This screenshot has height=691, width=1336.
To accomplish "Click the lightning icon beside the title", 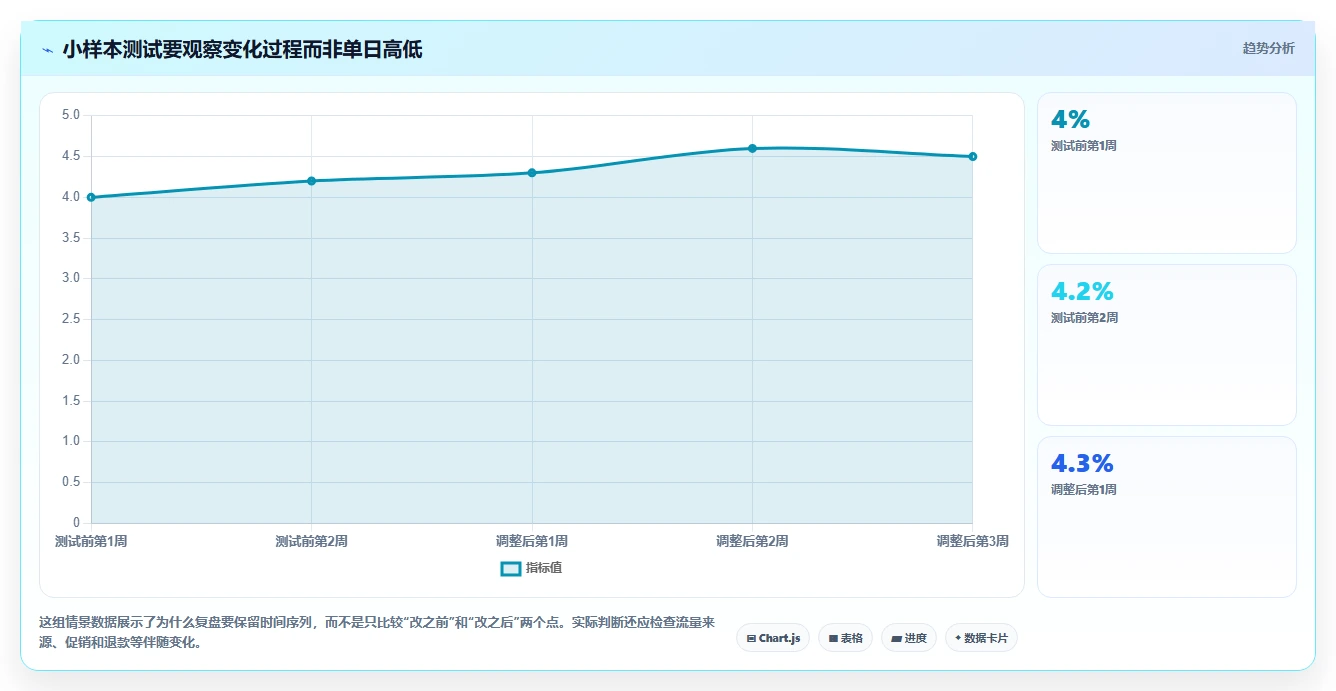I will pos(48,50).
